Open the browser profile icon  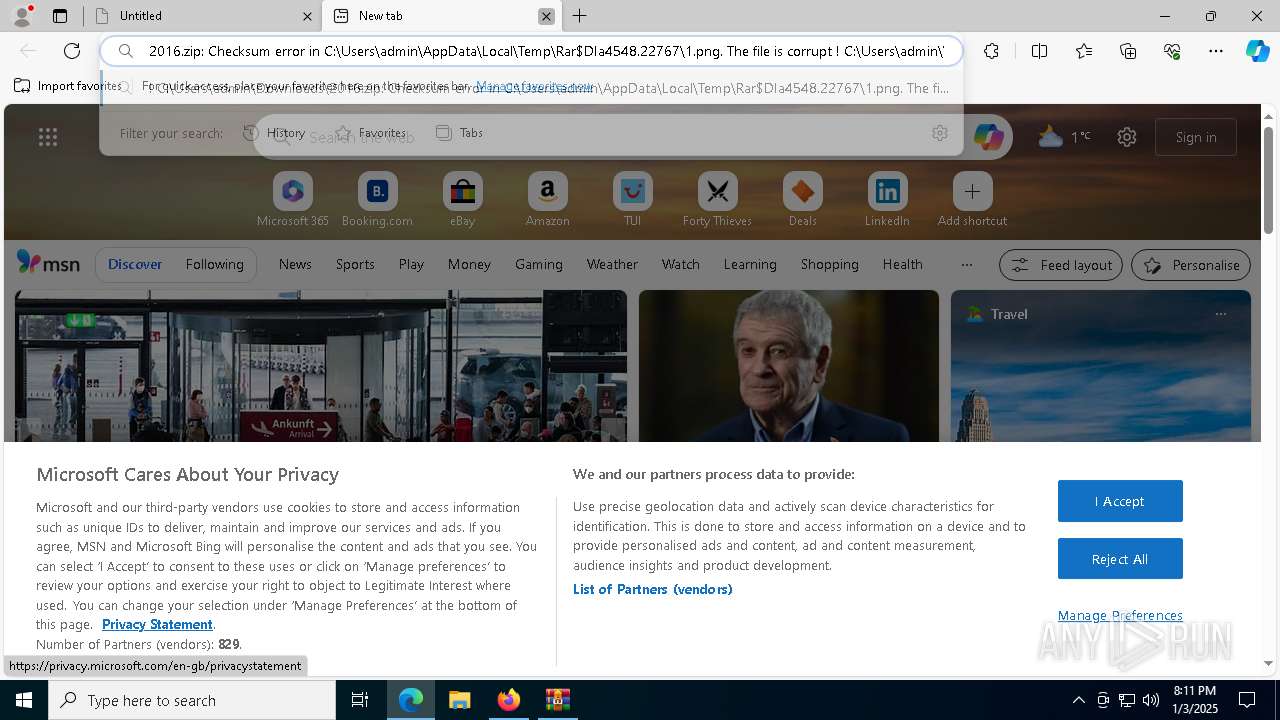(x=21, y=16)
